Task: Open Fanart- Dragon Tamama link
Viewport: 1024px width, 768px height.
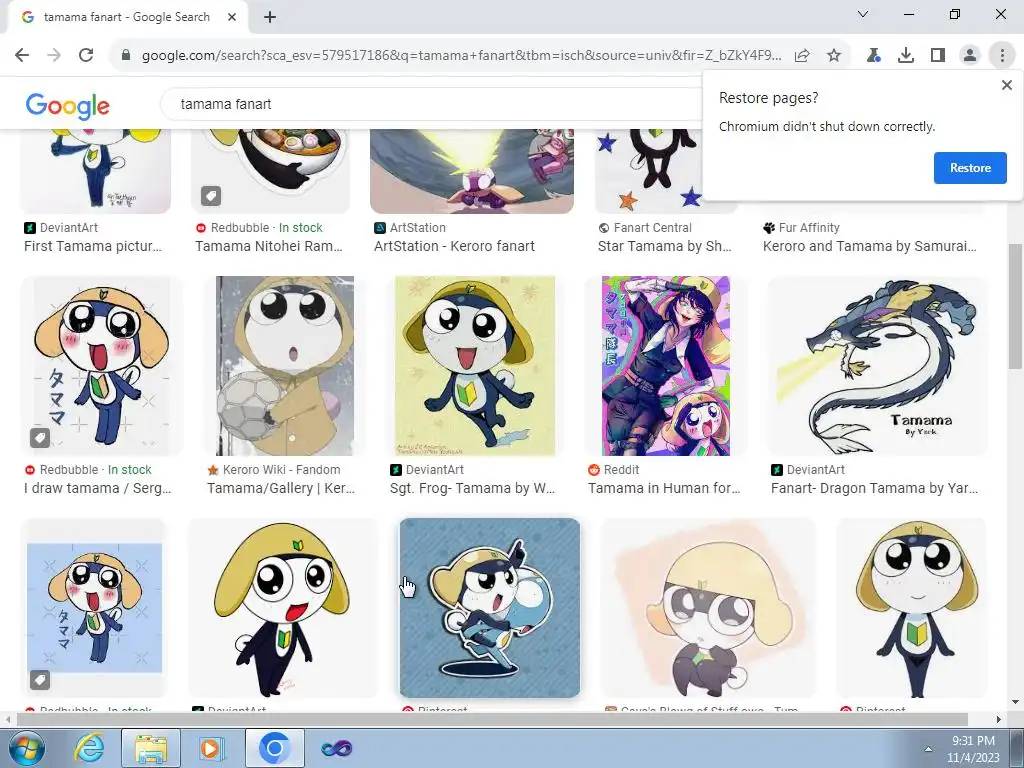Action: pyautogui.click(x=874, y=488)
